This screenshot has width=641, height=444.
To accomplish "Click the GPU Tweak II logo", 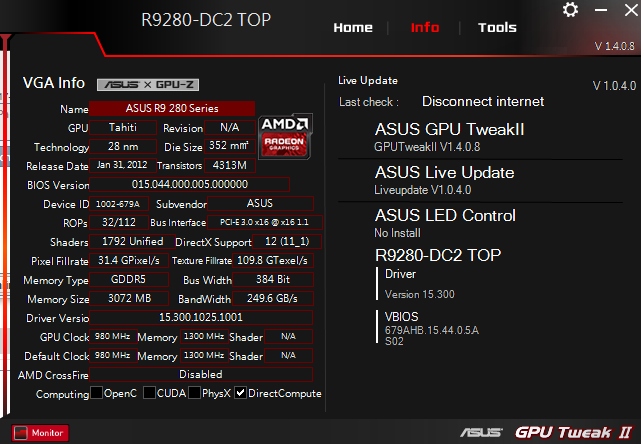I will [575, 432].
